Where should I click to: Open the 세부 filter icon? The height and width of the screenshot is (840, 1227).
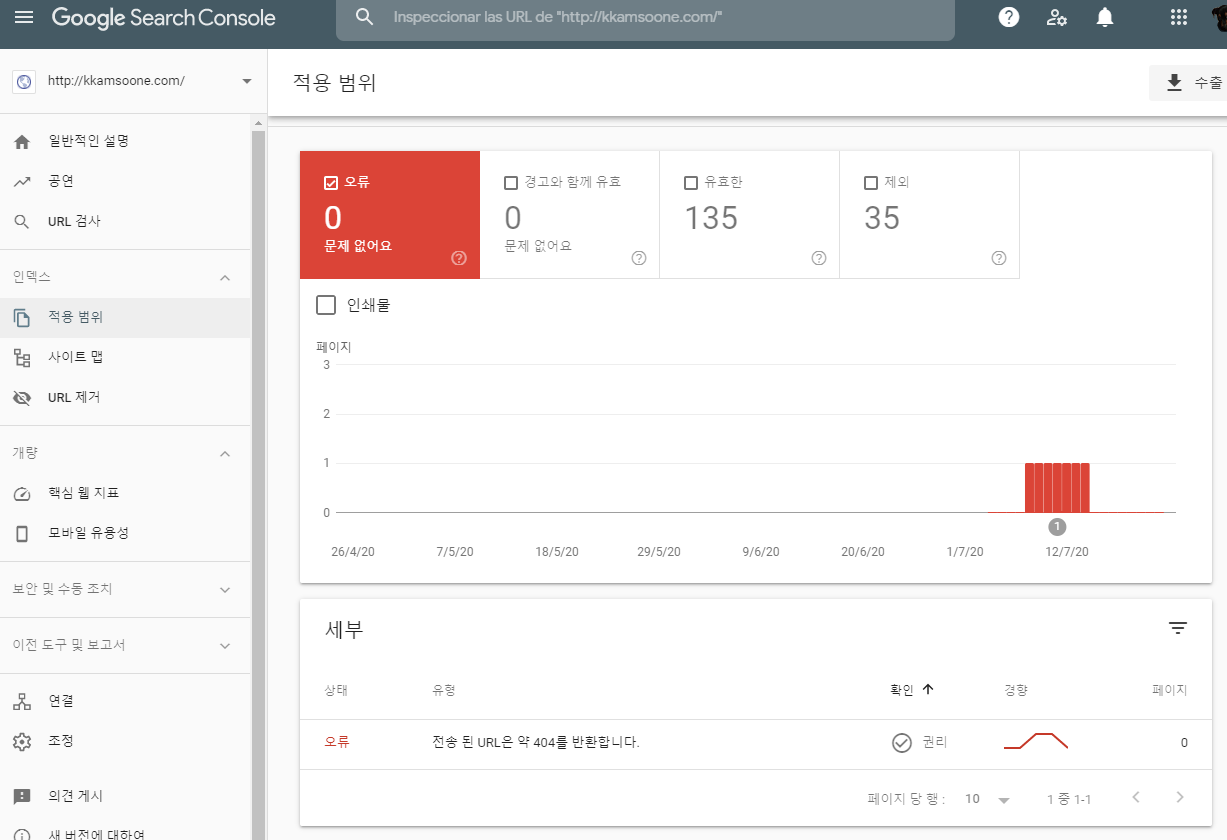[1178, 628]
